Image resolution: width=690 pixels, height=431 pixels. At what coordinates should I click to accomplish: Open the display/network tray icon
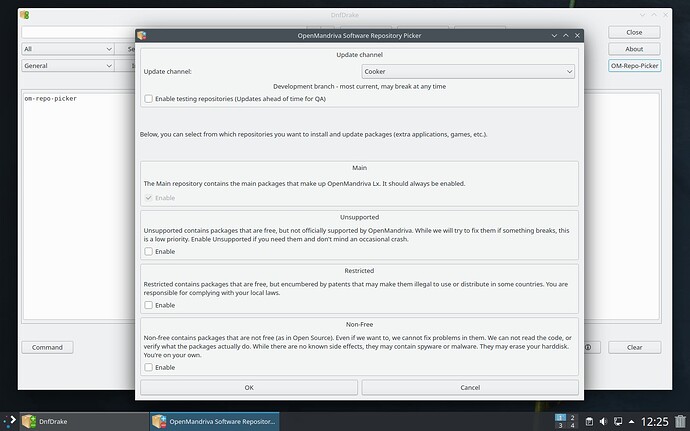click(x=618, y=421)
